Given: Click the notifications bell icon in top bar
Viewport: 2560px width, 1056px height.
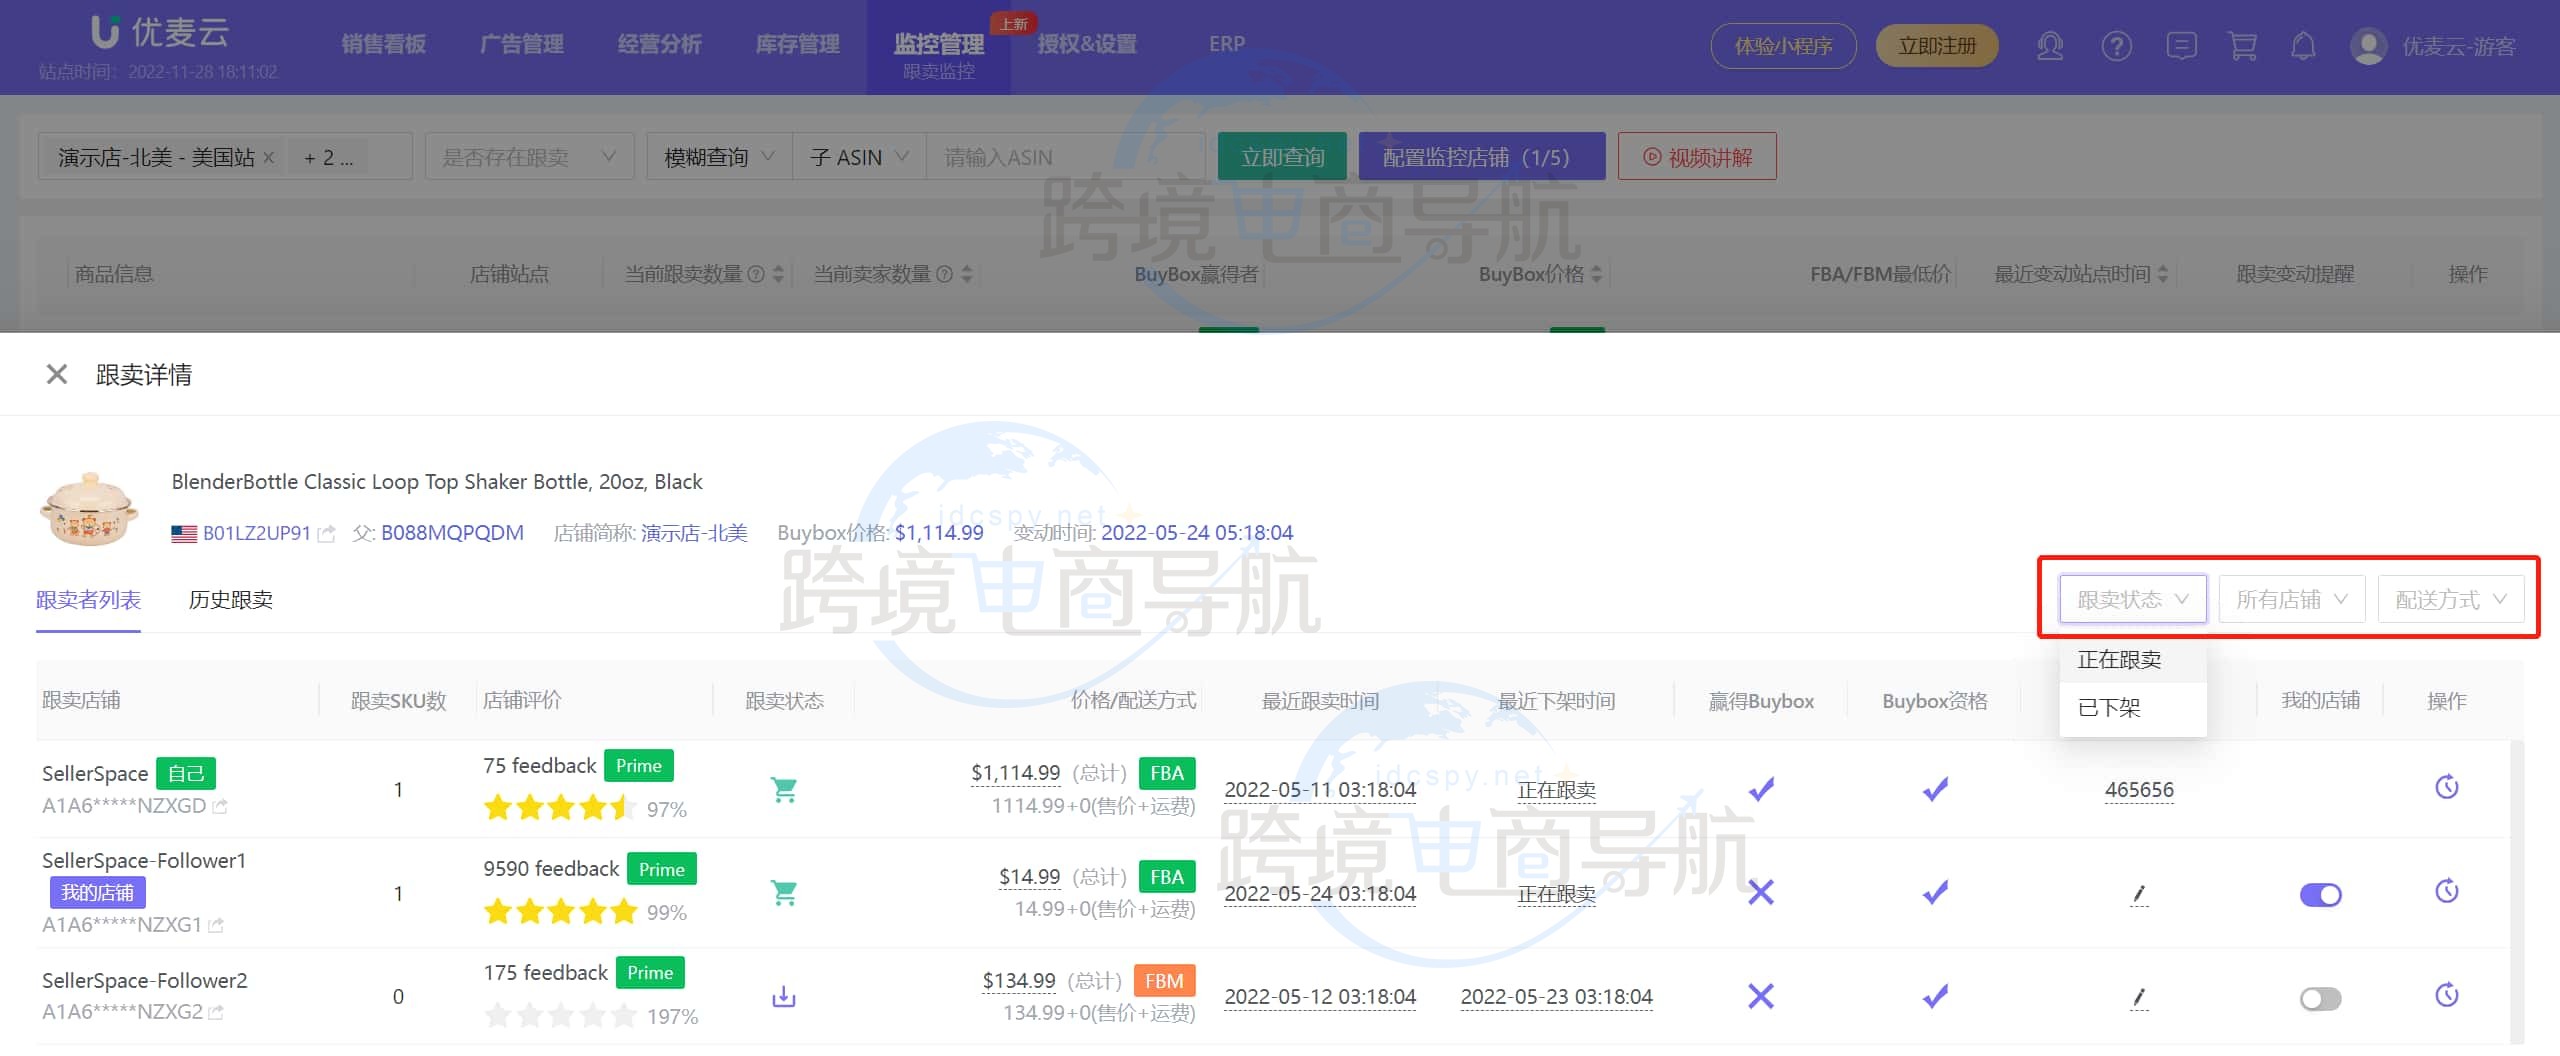Looking at the screenshot, I should click(2304, 46).
